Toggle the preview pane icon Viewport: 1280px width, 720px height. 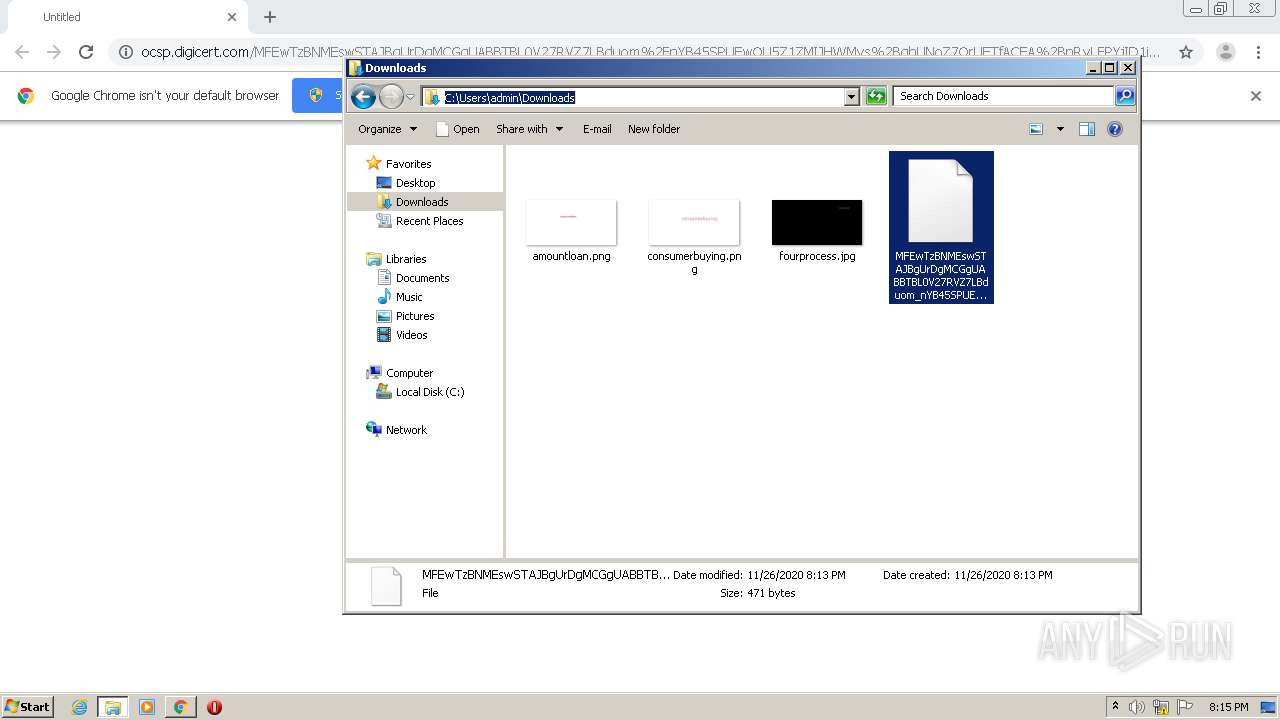coord(1087,129)
